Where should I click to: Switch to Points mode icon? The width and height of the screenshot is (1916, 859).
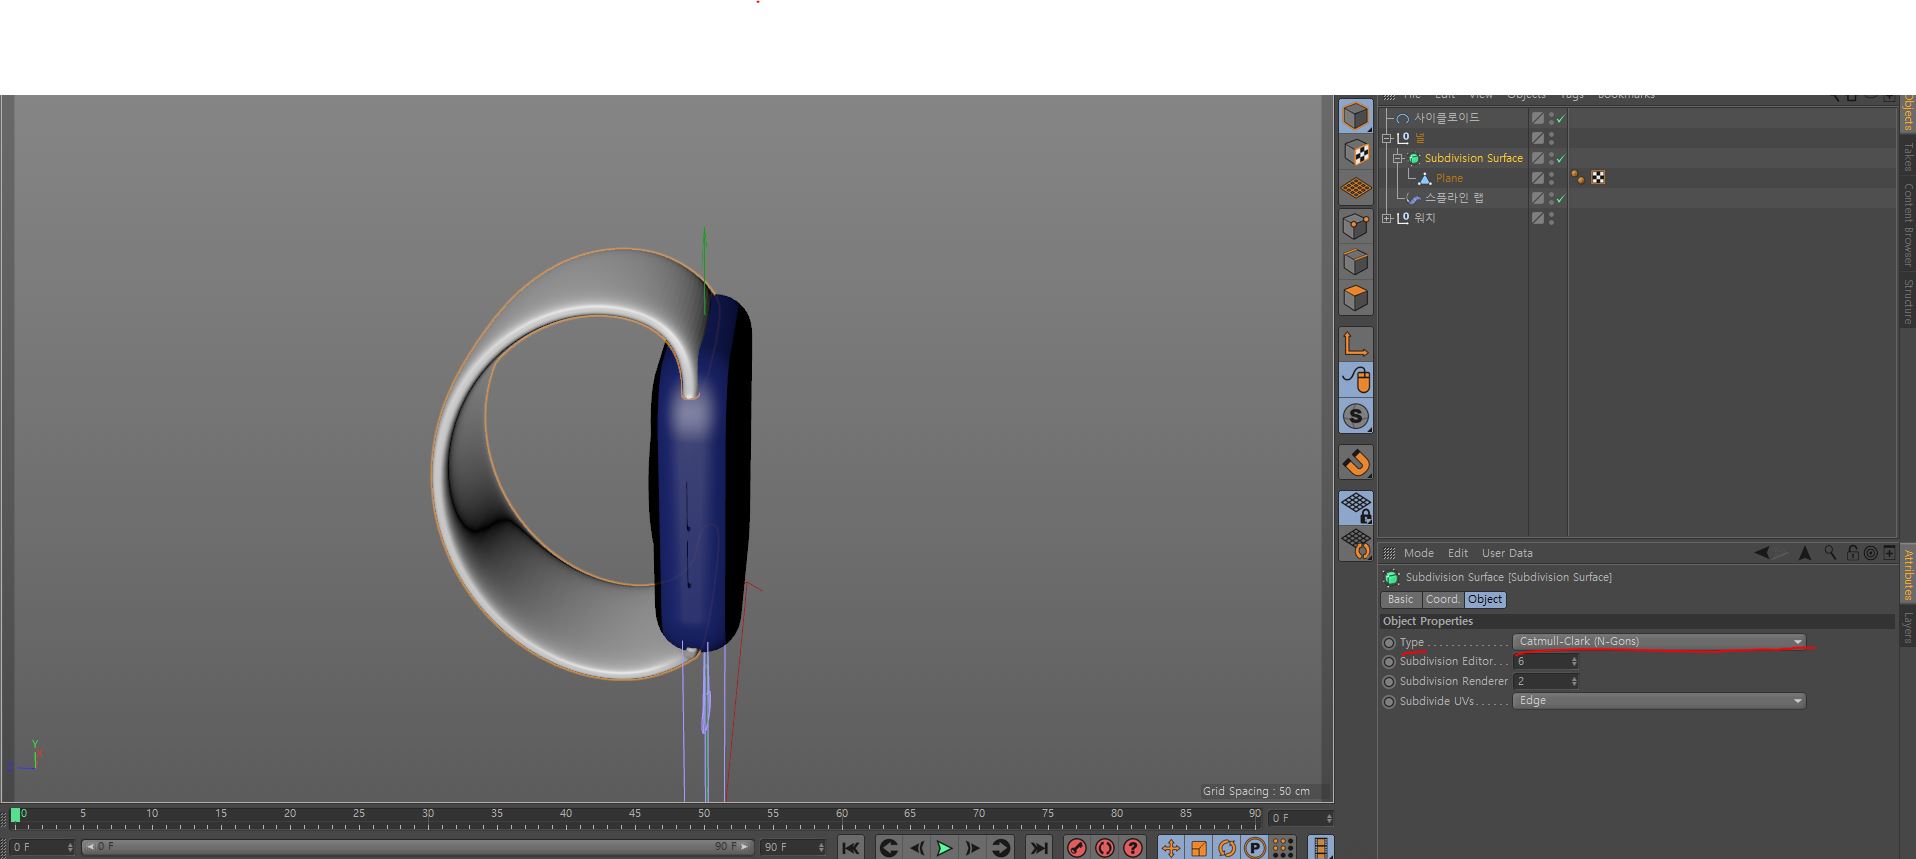[x=1356, y=227]
